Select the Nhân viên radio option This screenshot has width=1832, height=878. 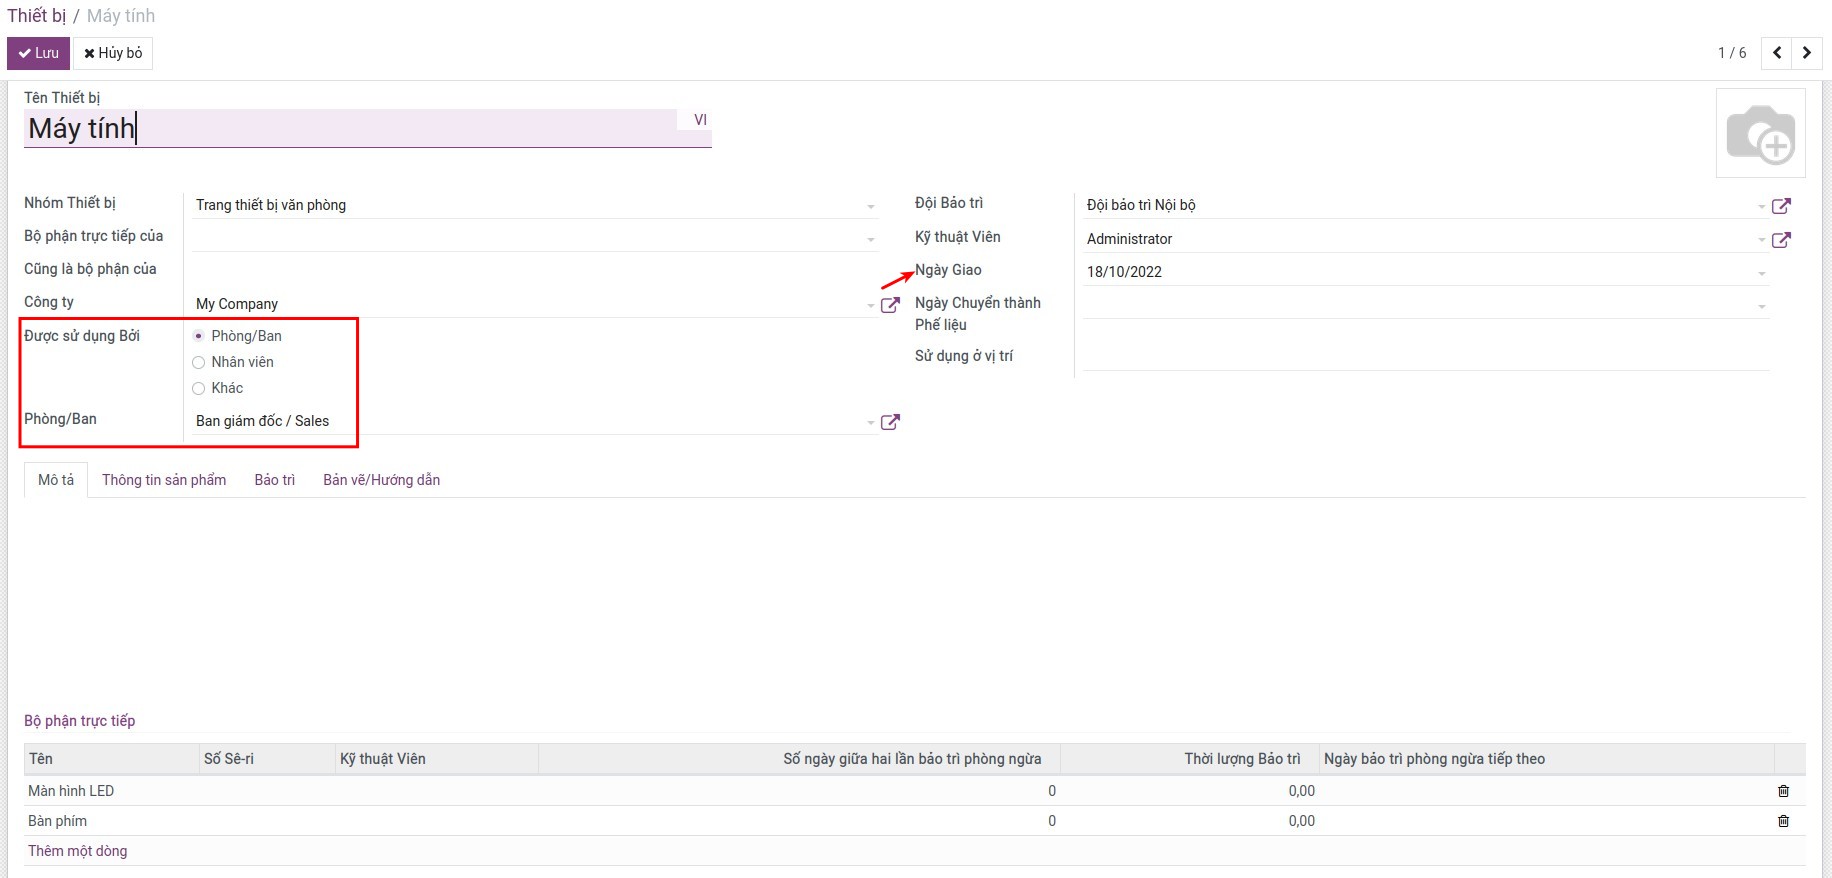(199, 362)
